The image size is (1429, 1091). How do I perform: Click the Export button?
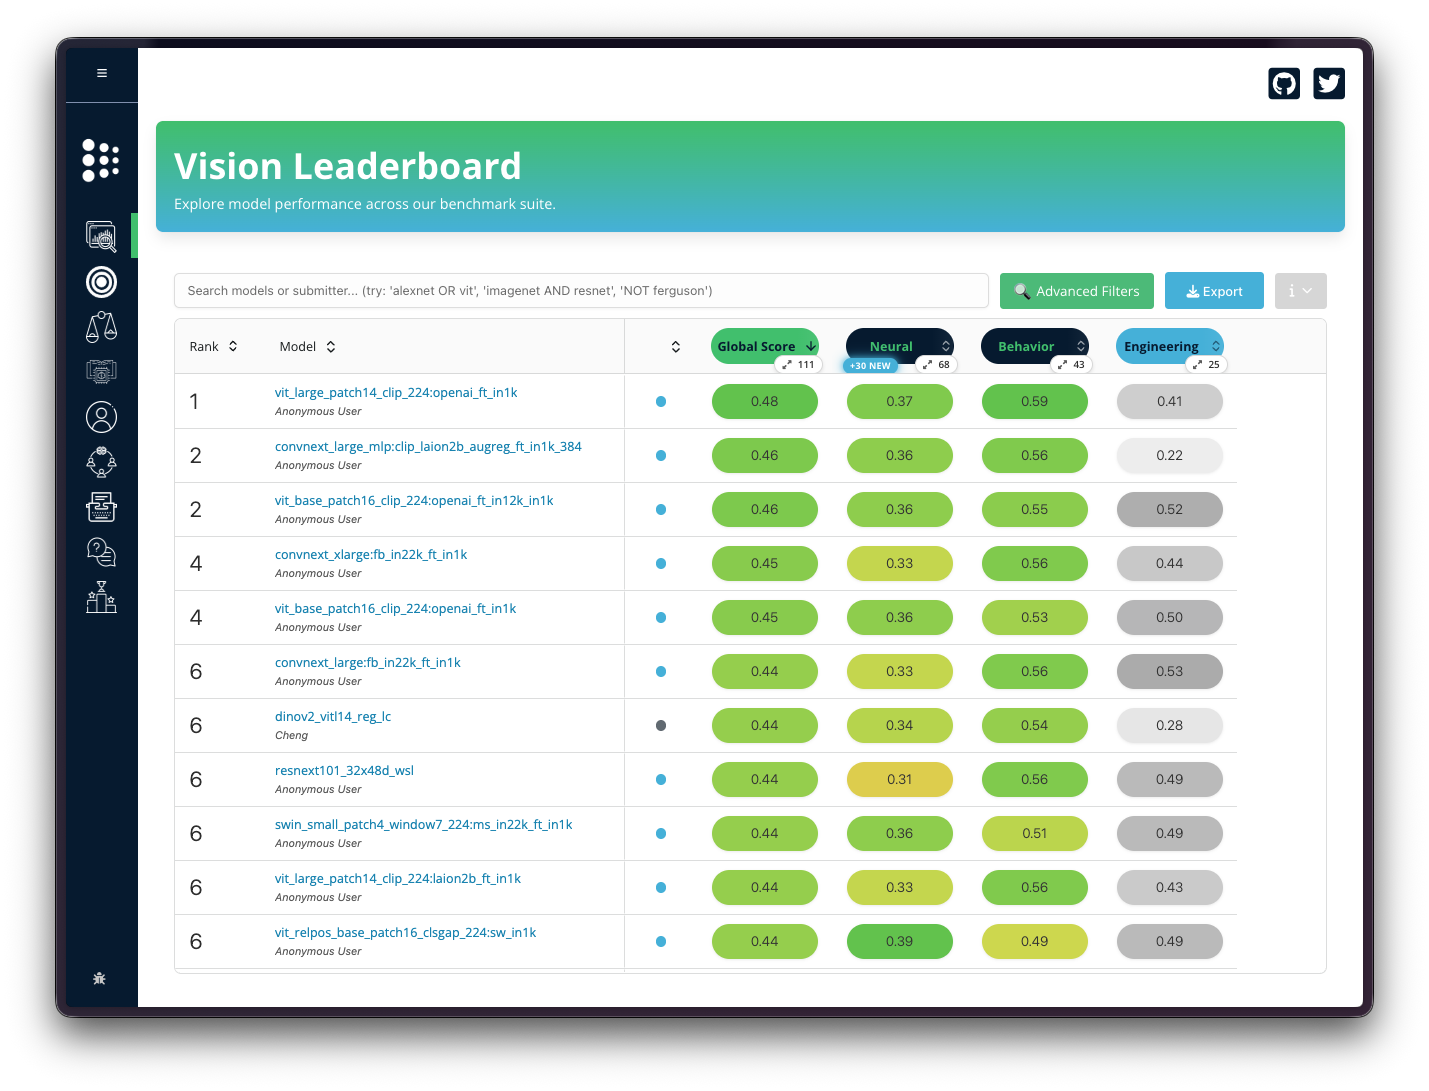pos(1214,291)
